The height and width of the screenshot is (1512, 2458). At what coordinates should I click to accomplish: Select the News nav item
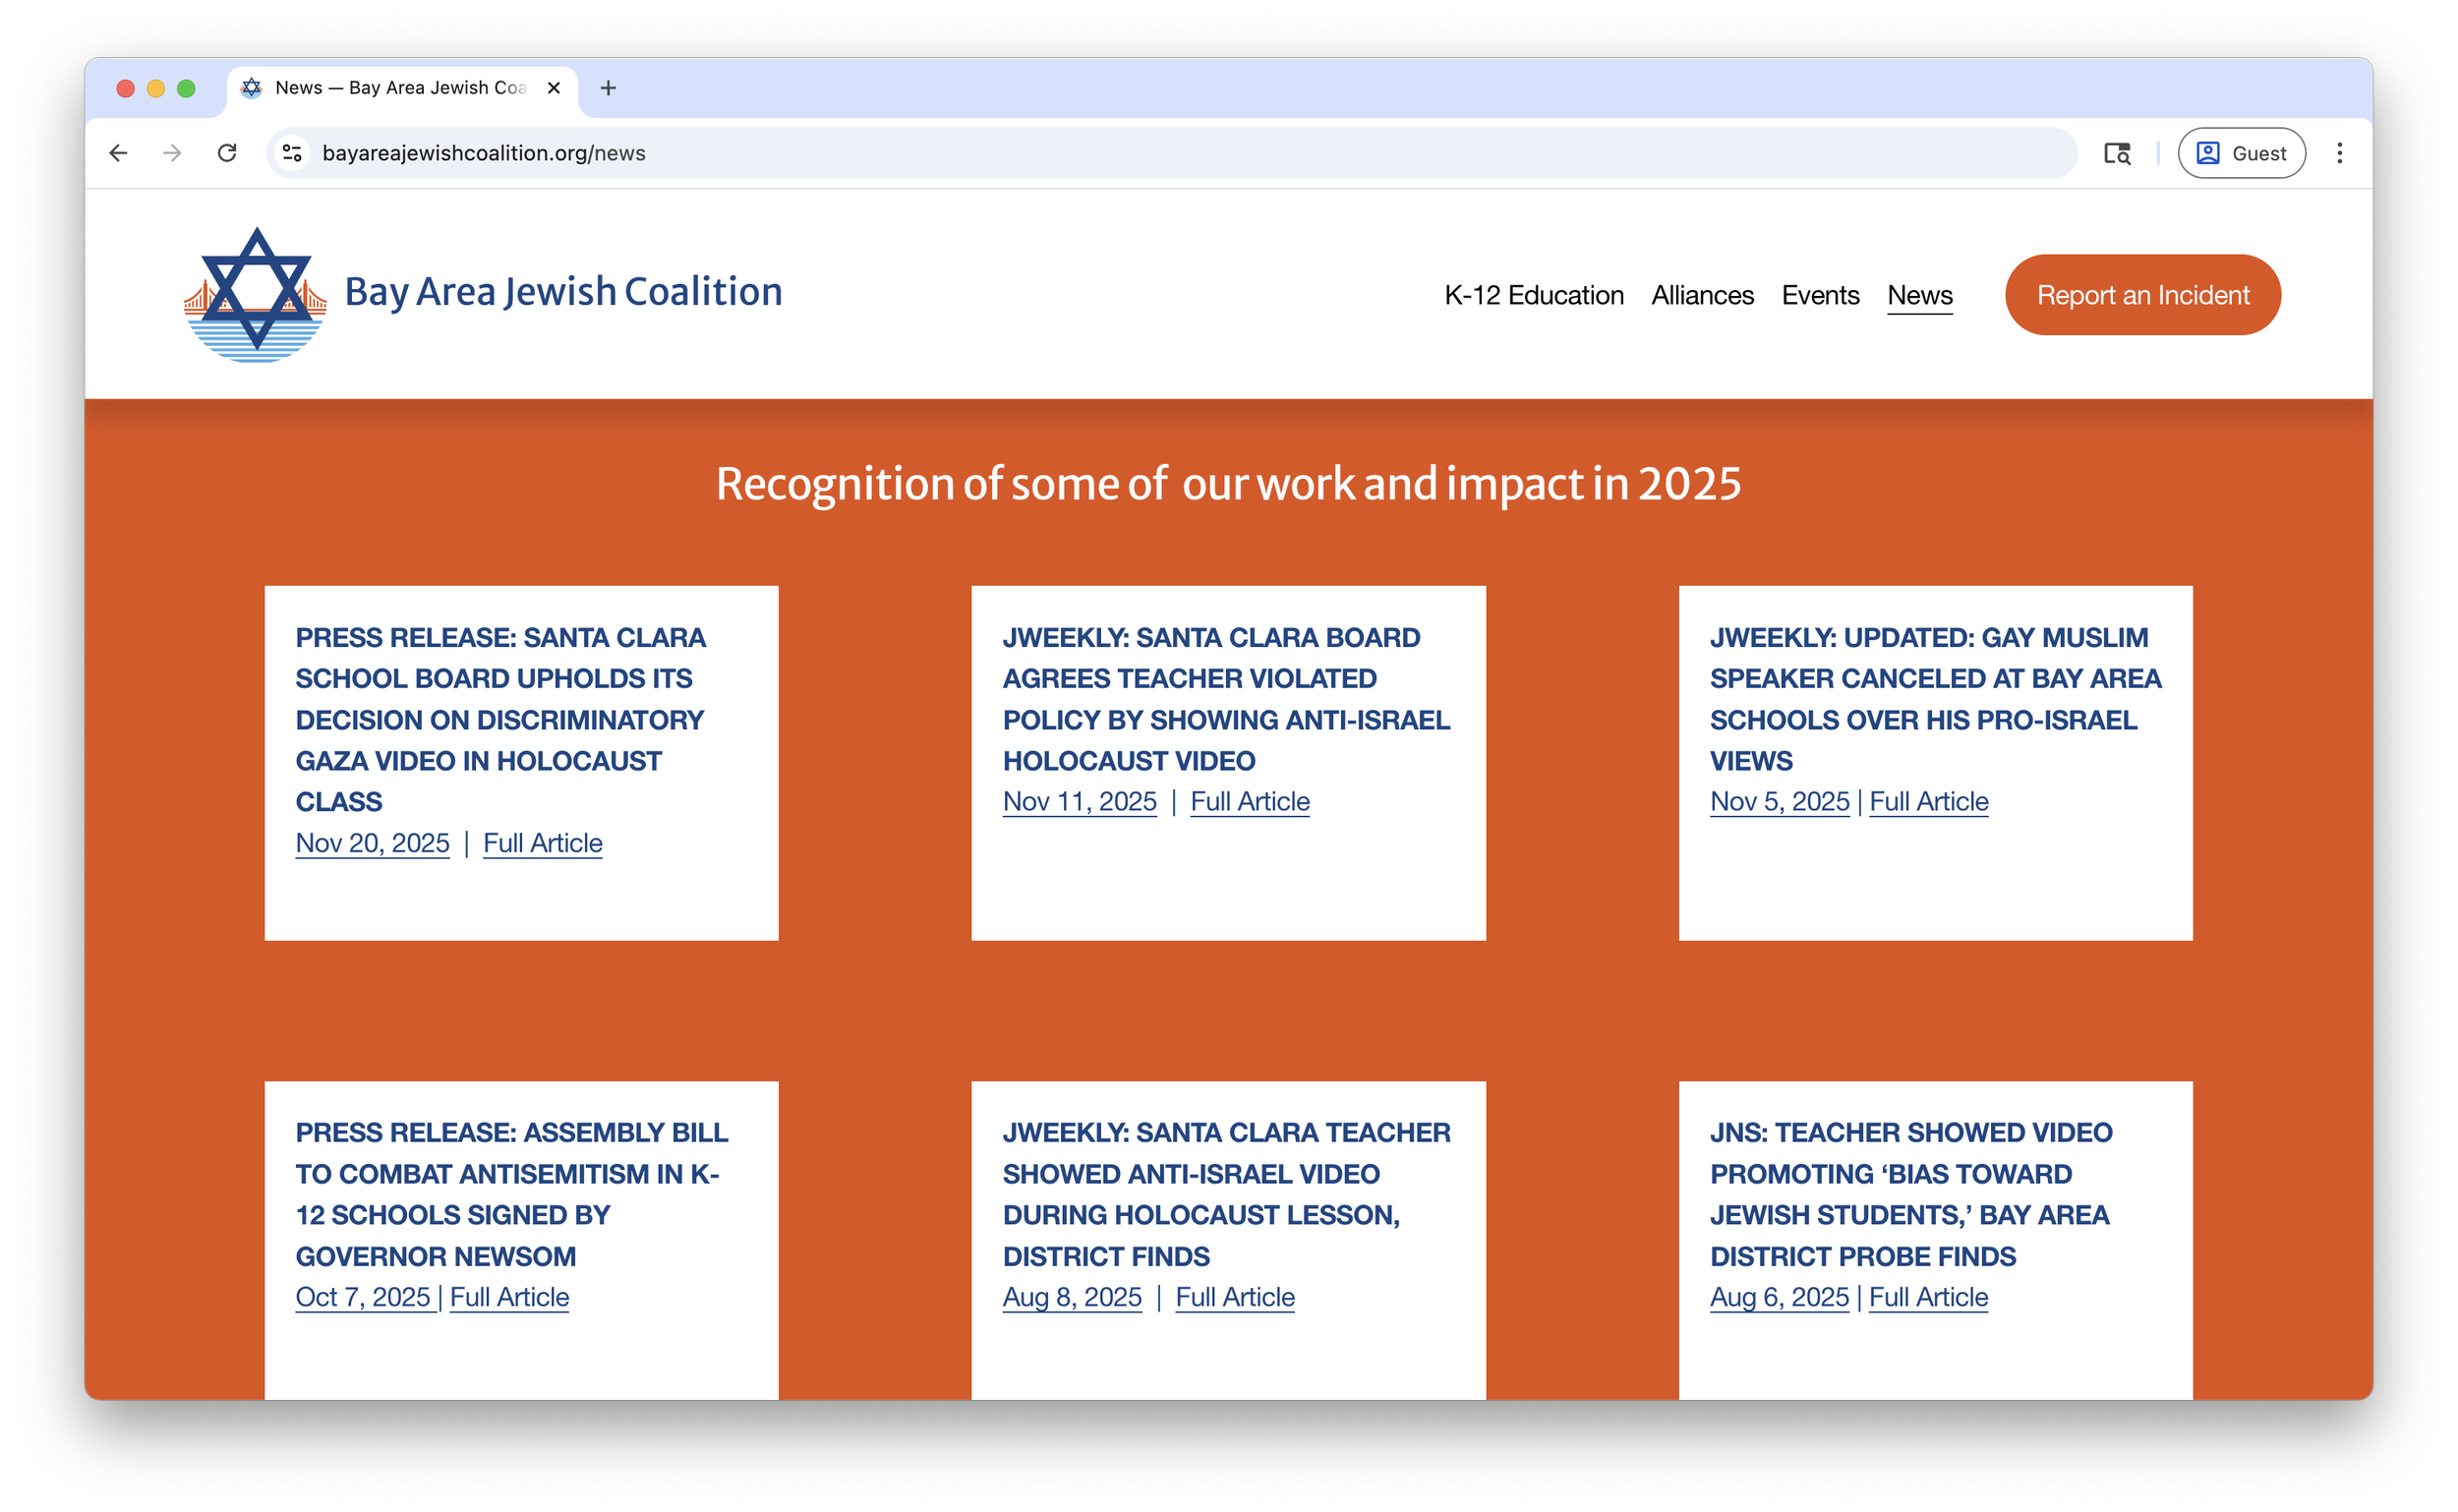pos(1919,295)
